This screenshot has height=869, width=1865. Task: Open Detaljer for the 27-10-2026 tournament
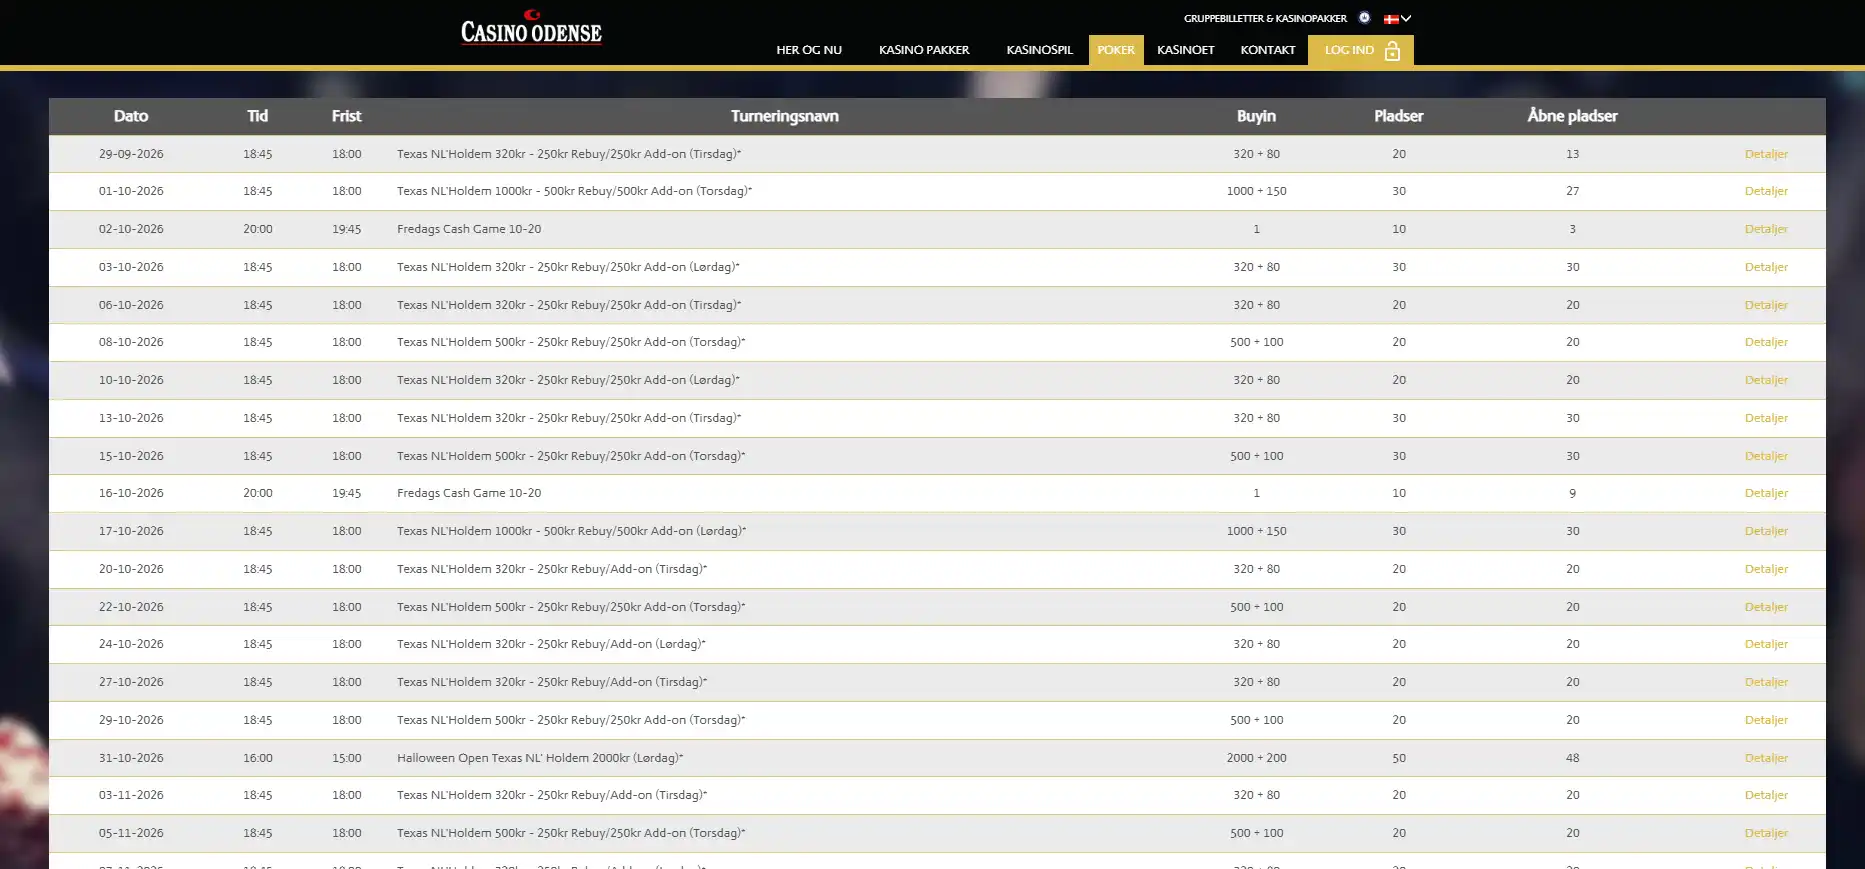(1767, 682)
